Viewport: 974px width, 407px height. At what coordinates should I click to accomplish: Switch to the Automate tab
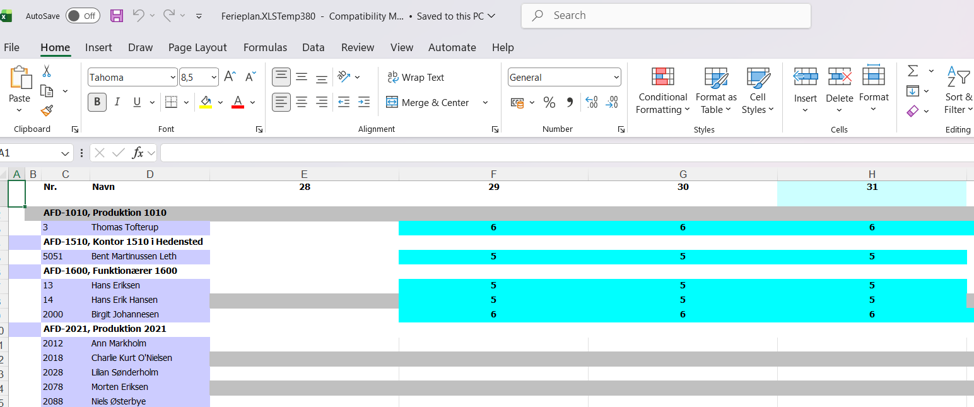(x=452, y=47)
